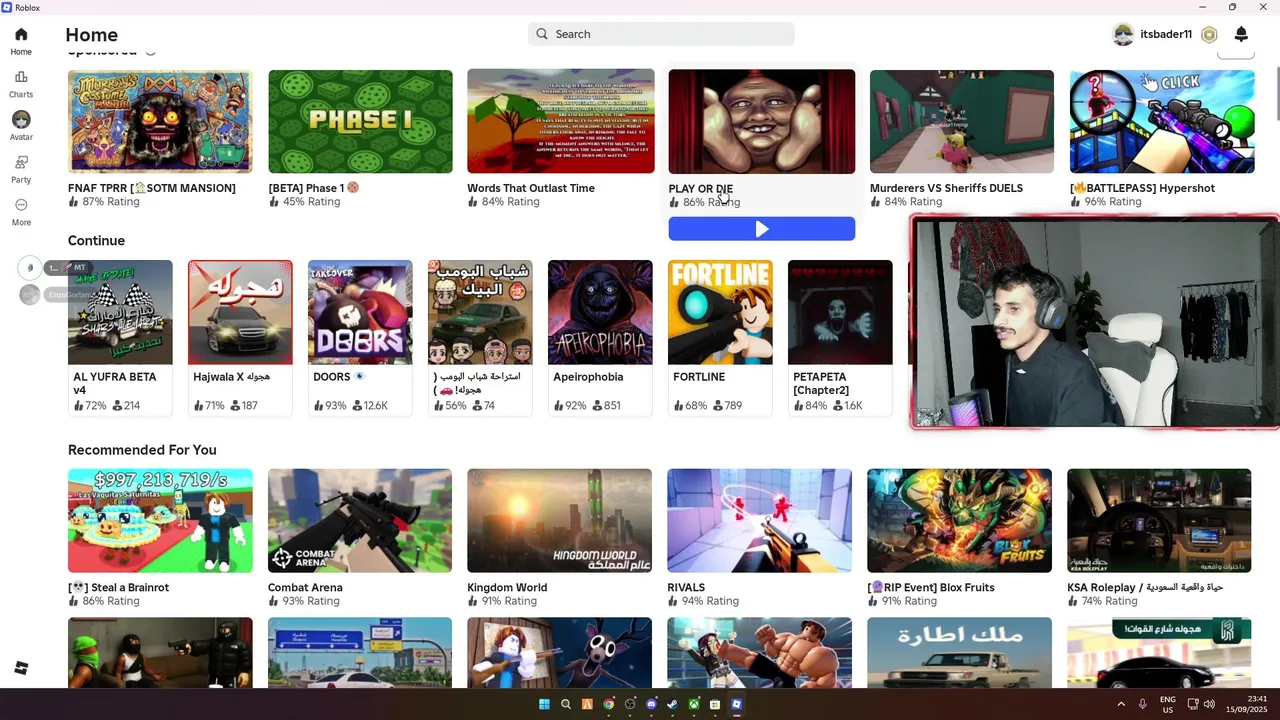Open the Combat Arena game thumbnail
The image size is (1280, 720).
click(360, 521)
